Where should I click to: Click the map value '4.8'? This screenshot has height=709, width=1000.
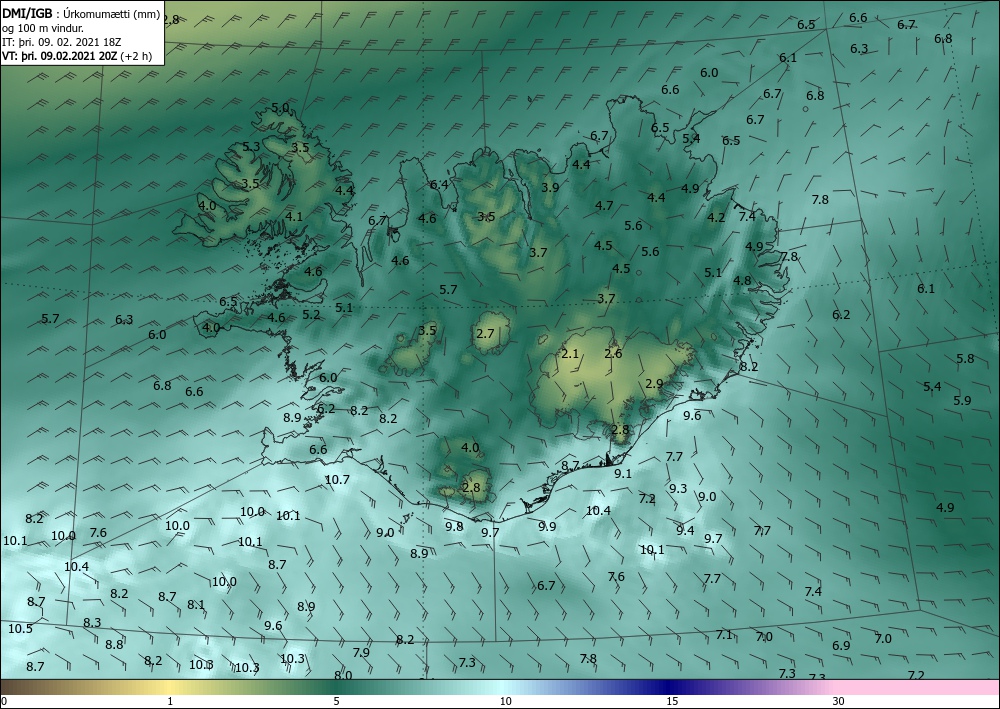point(742,281)
